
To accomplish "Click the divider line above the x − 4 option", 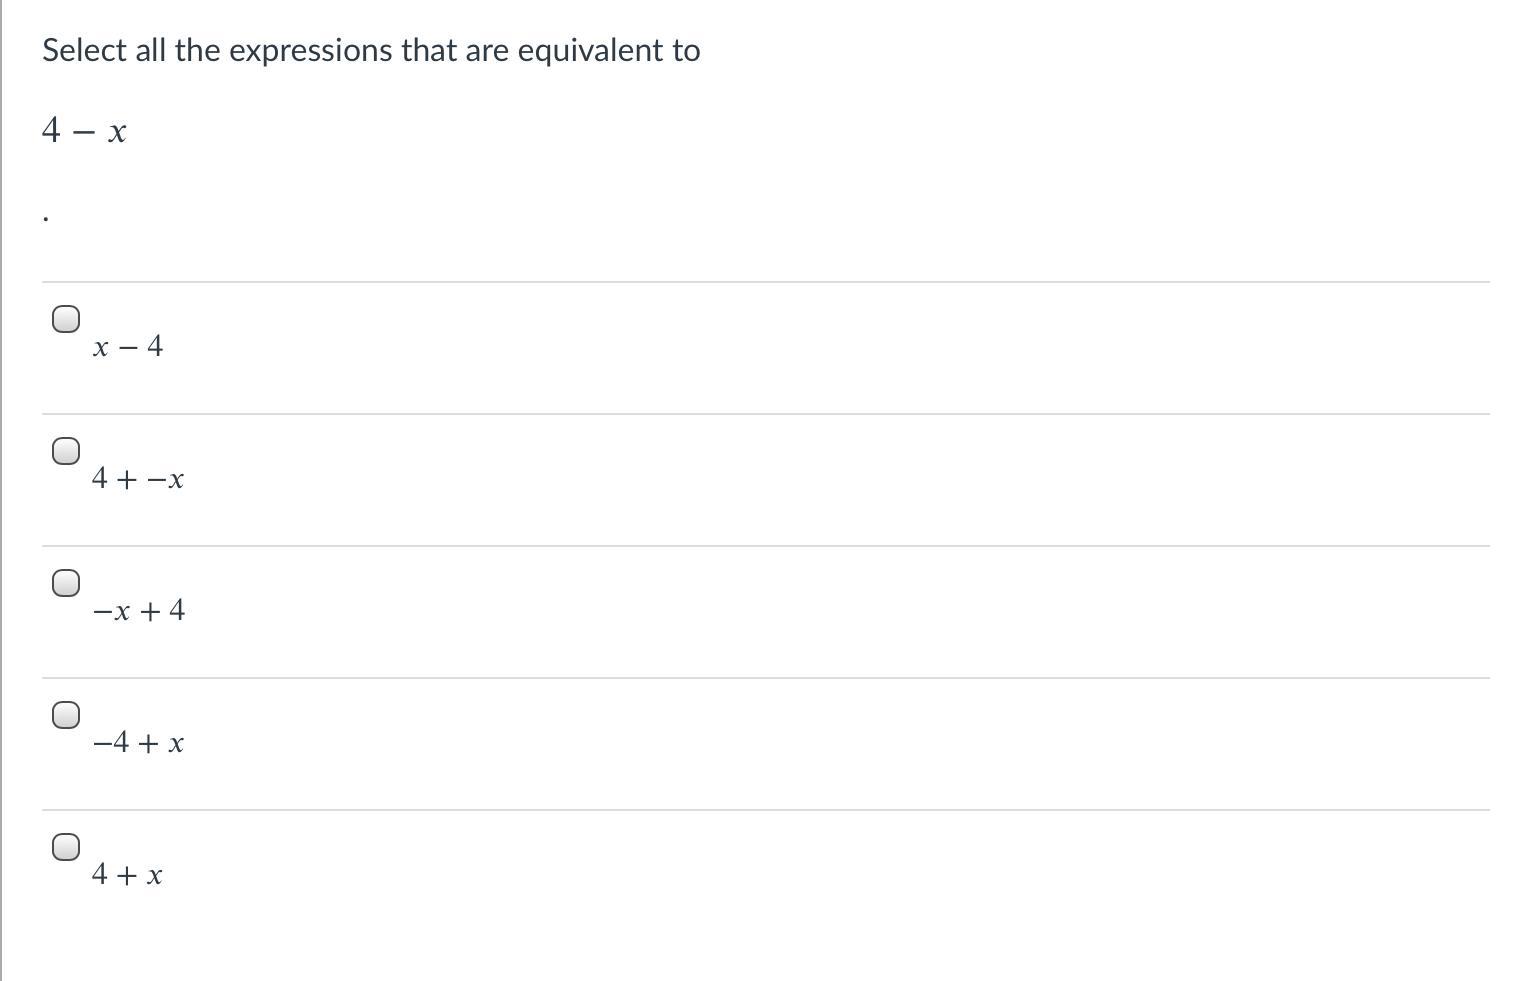I will (765, 282).
